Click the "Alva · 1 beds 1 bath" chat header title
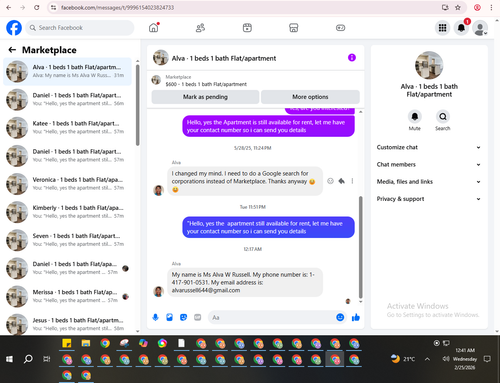 (x=224, y=58)
